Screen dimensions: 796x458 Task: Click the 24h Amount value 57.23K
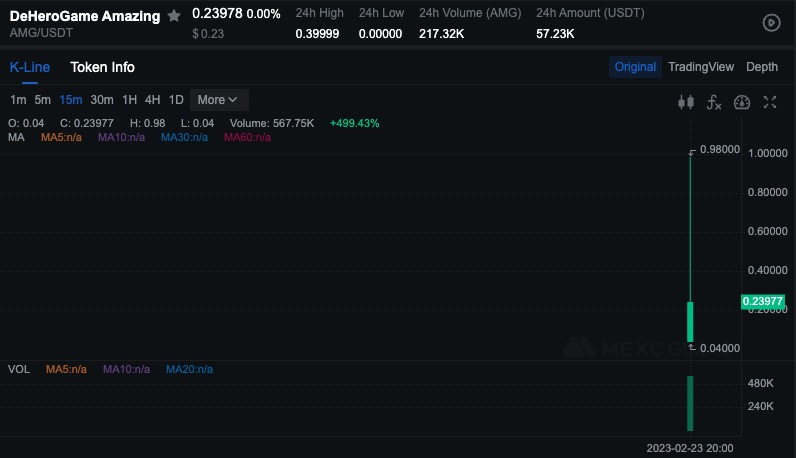click(555, 34)
